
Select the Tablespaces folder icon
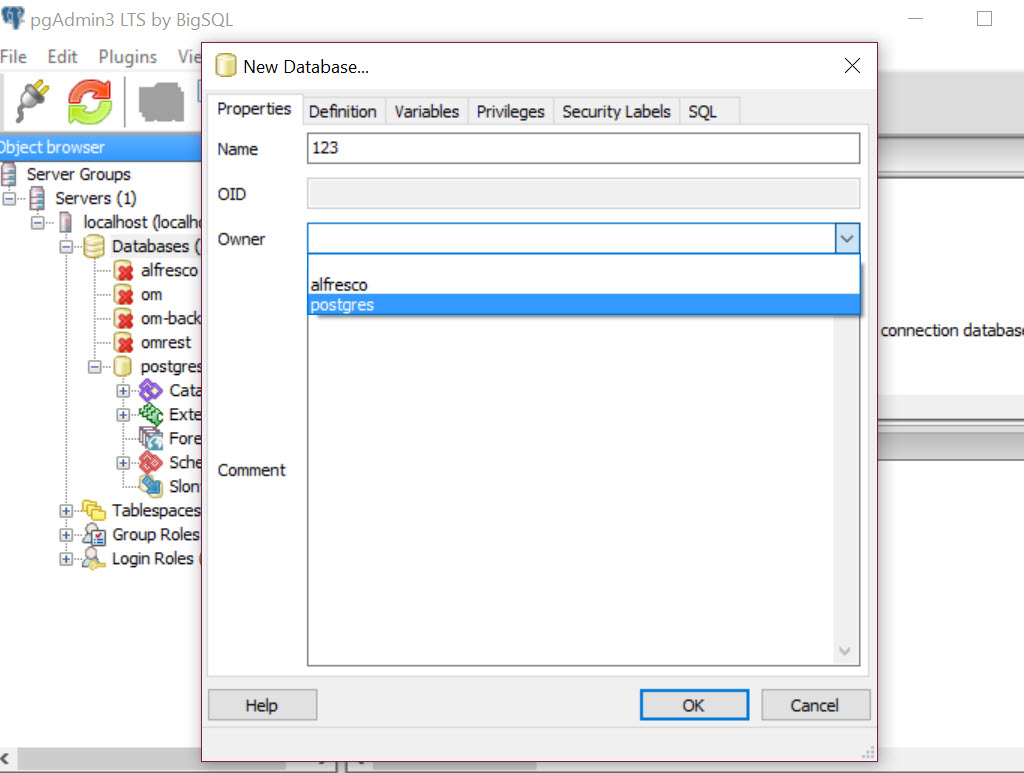94,511
